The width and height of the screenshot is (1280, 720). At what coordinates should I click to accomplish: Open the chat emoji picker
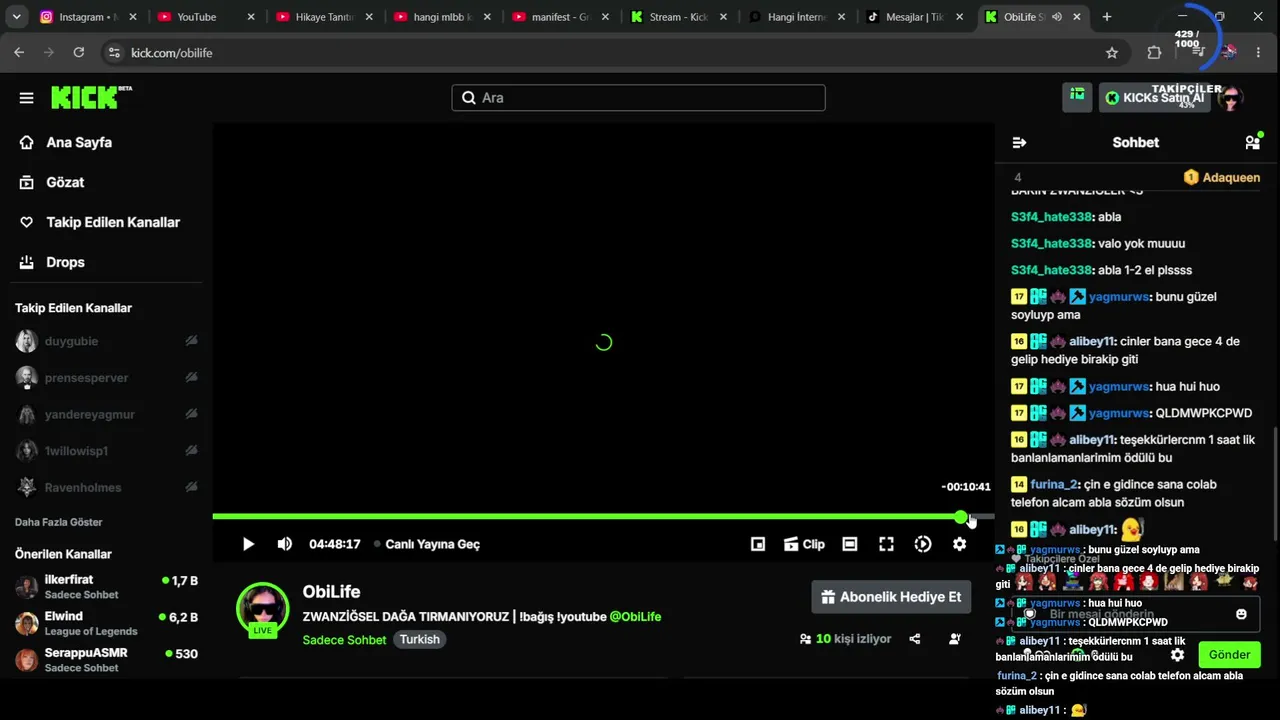1241,614
